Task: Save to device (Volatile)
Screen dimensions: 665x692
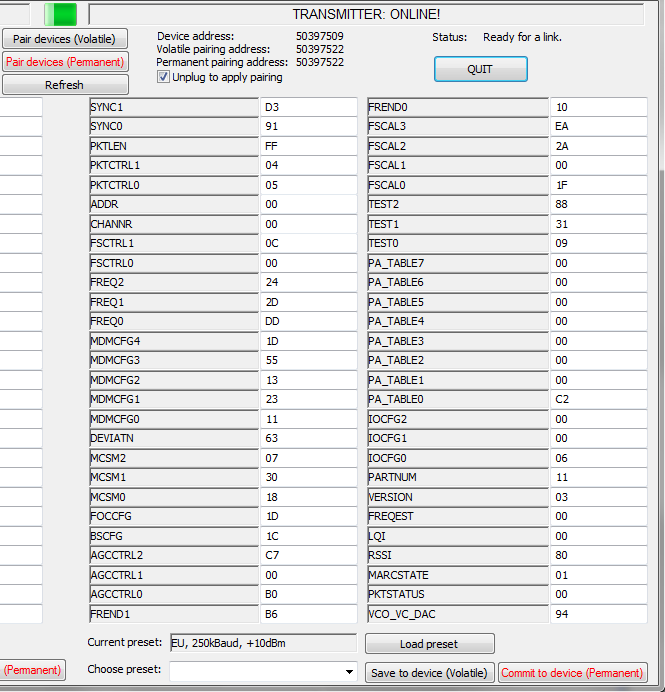Action: tap(430, 673)
